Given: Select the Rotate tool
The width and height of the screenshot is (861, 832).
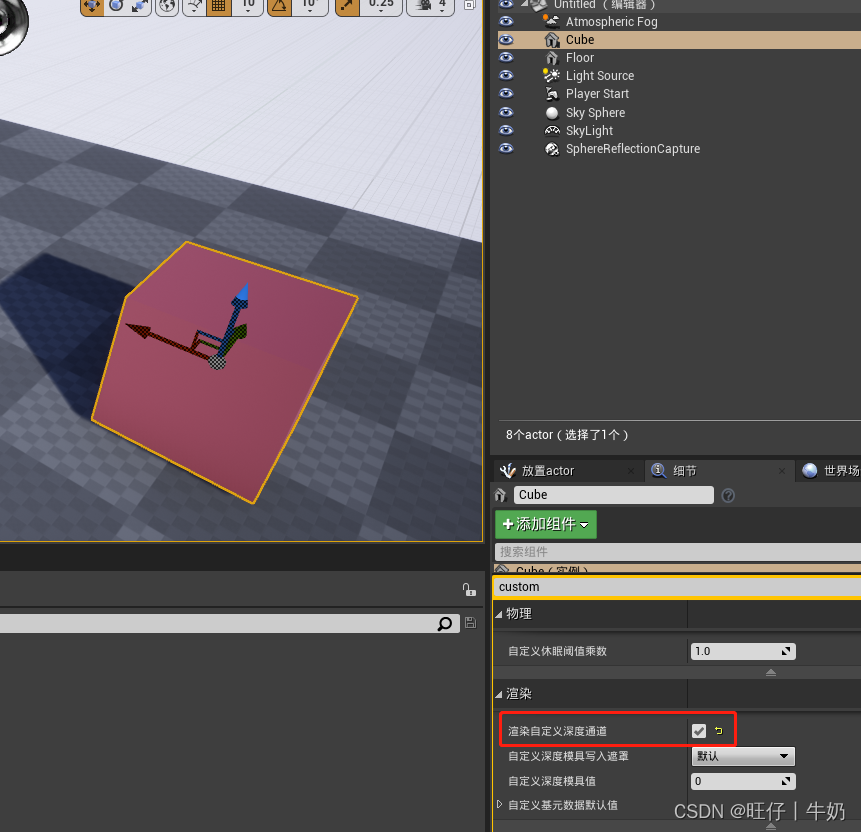Looking at the screenshot, I should point(116,7).
